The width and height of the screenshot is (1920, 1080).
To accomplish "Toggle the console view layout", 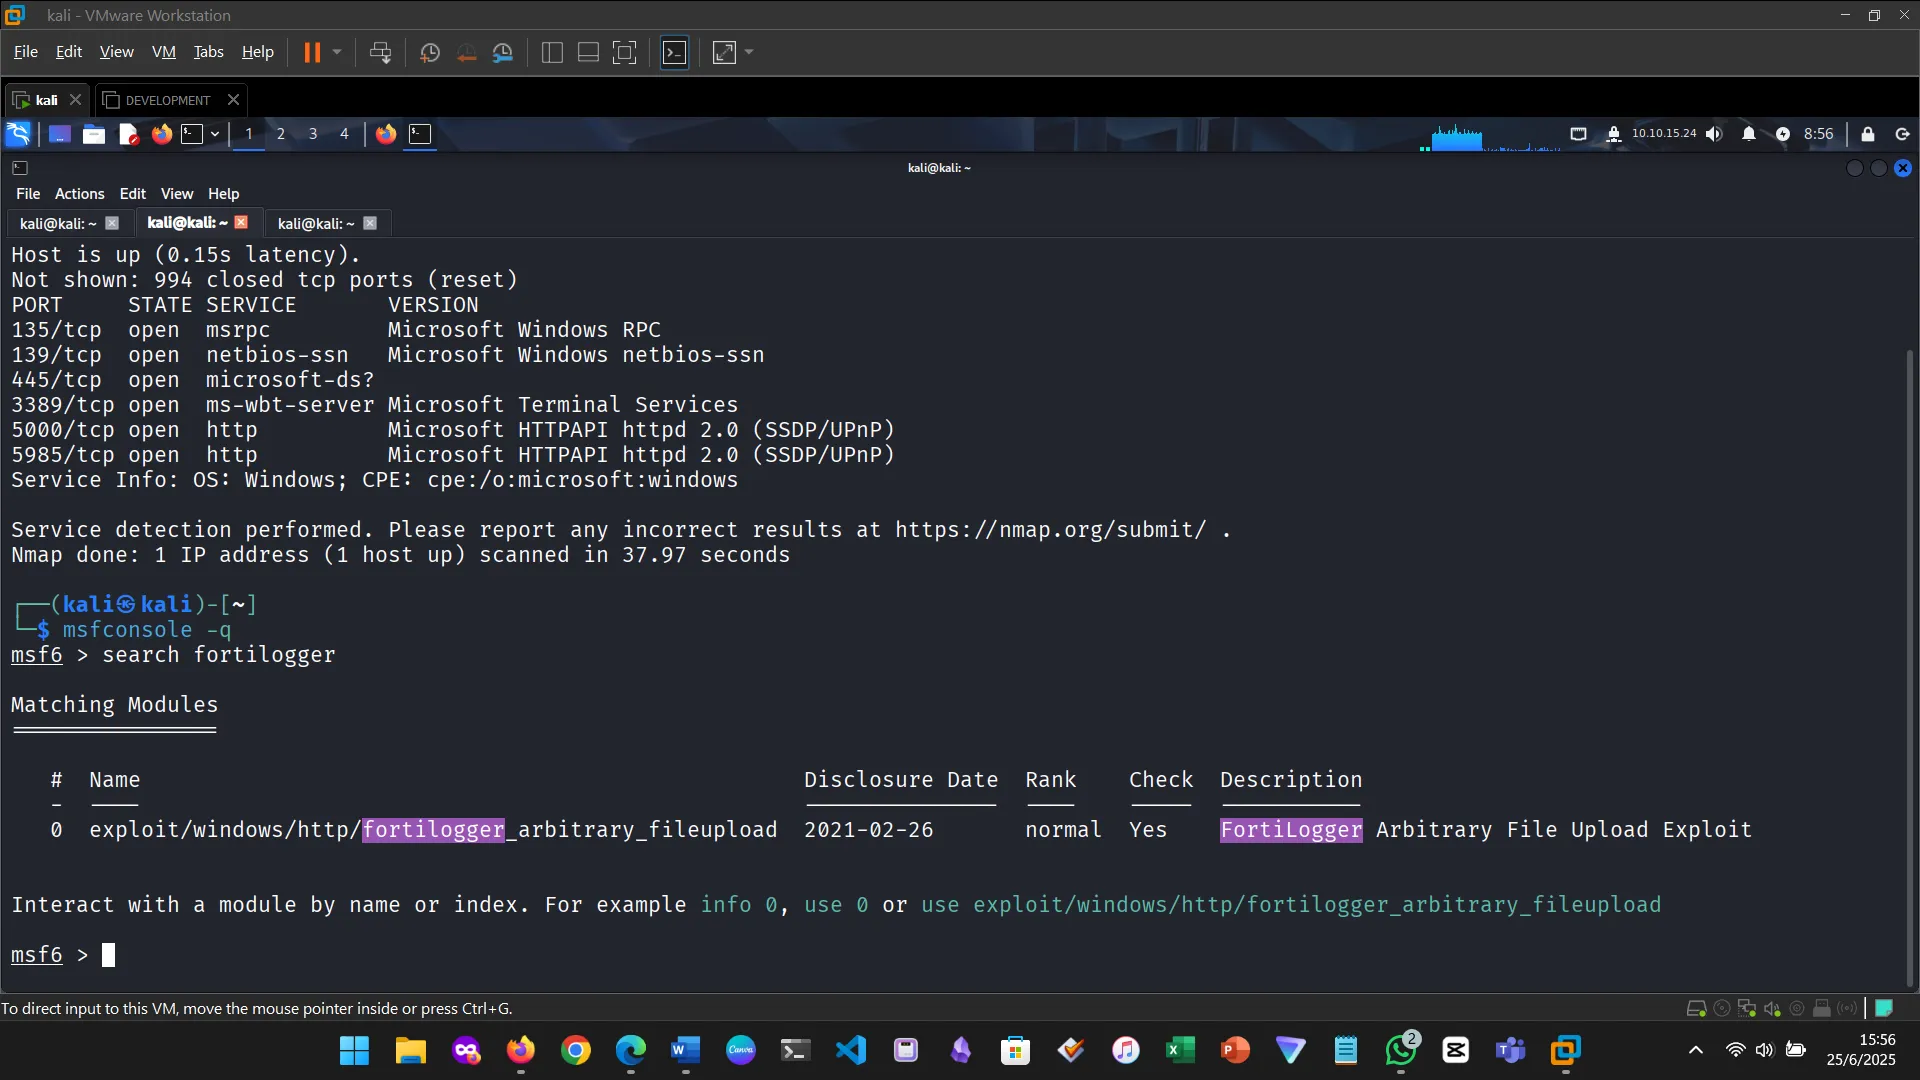I will click(x=675, y=52).
